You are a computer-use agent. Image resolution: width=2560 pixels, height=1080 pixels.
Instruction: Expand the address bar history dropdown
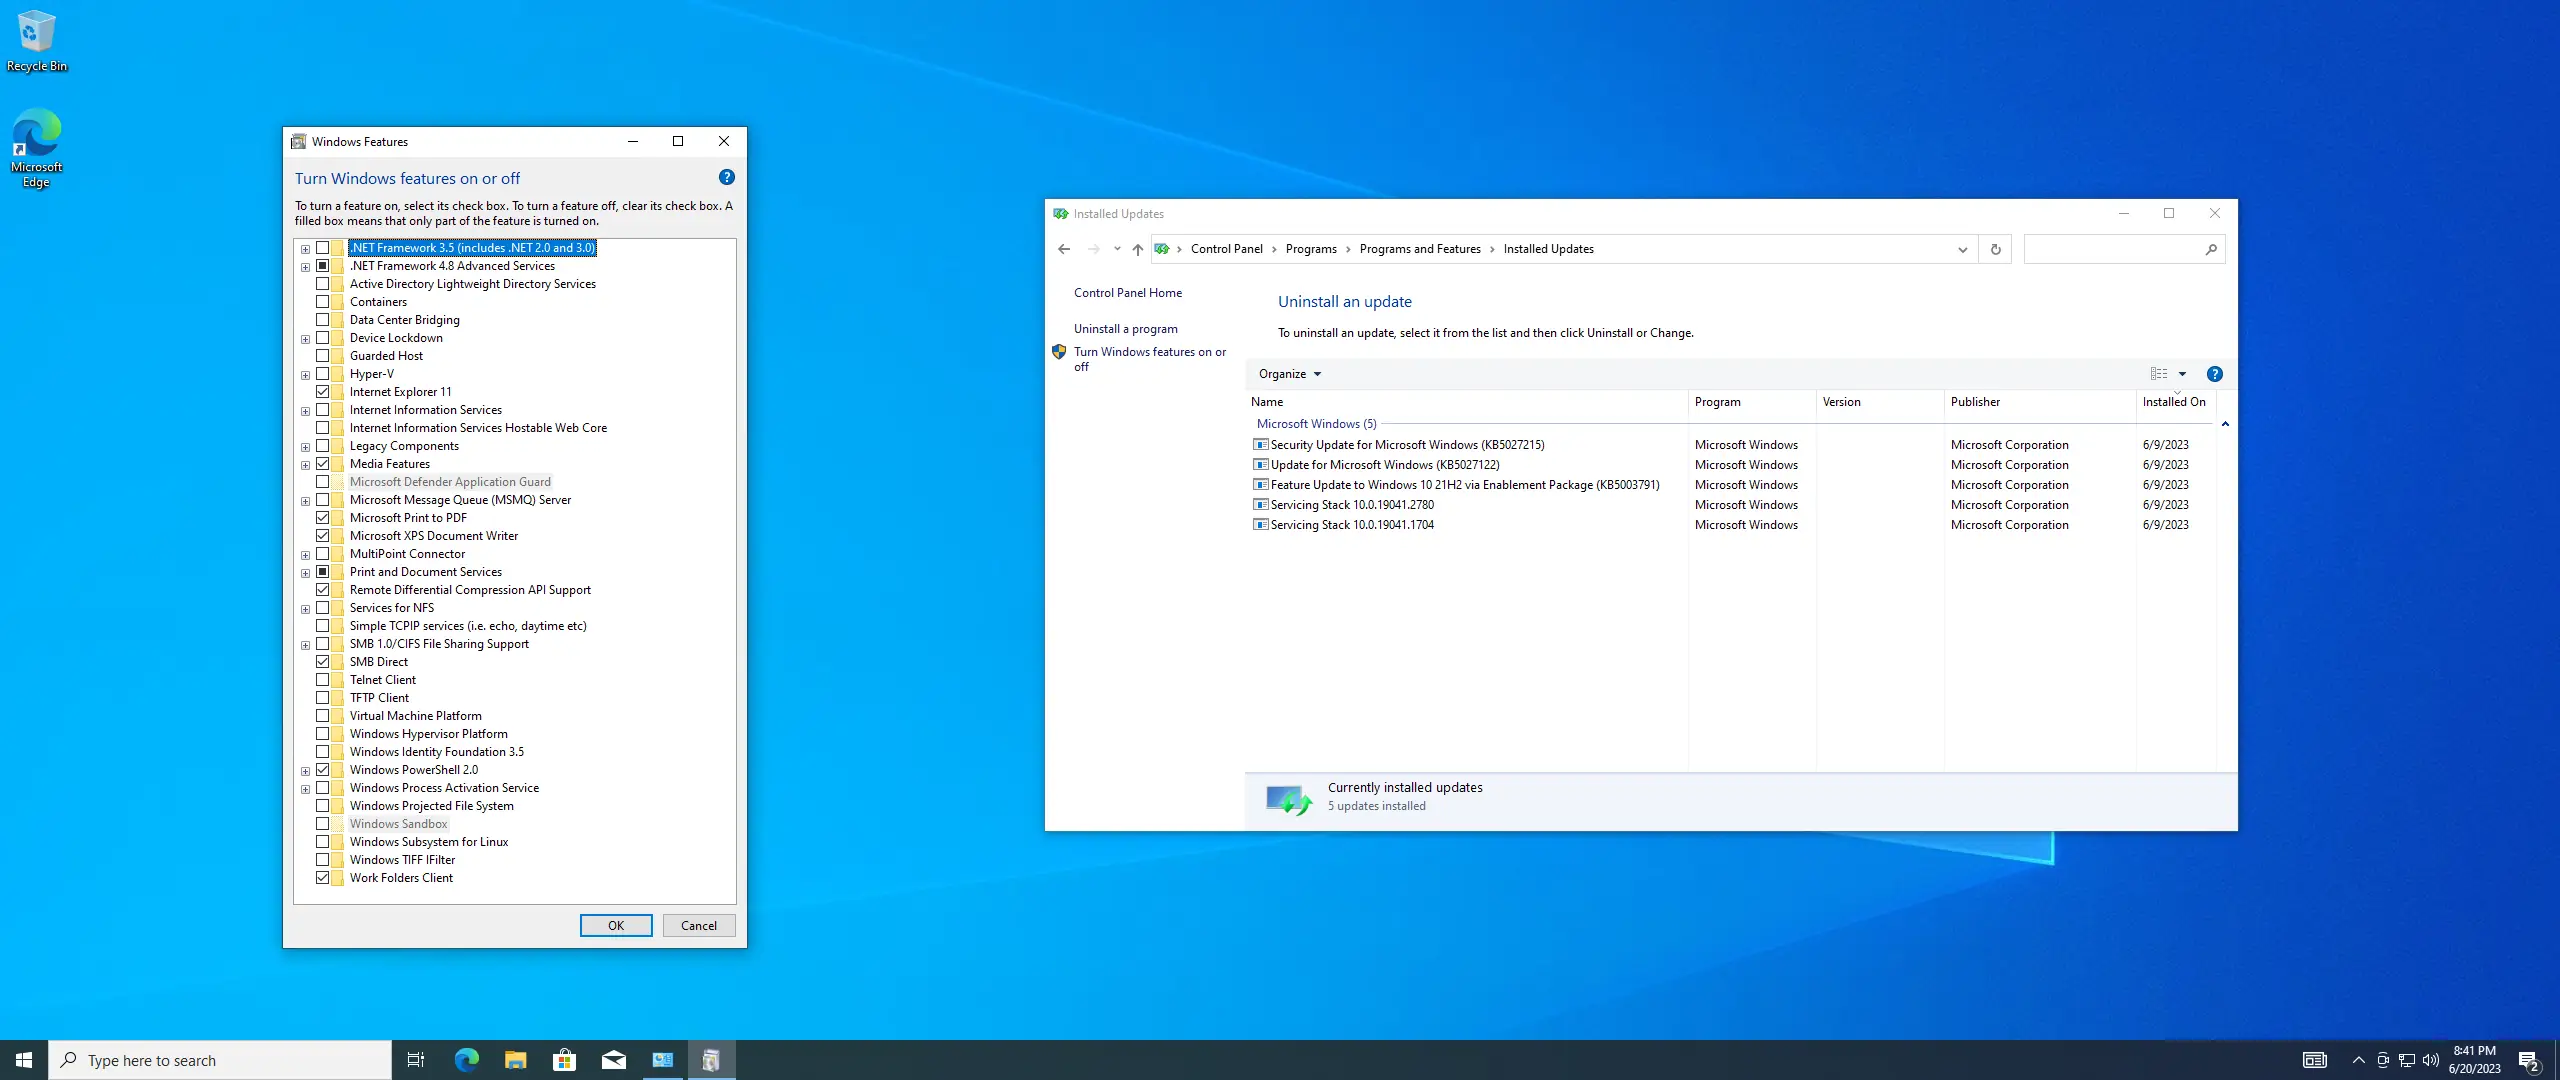pyautogui.click(x=1962, y=249)
